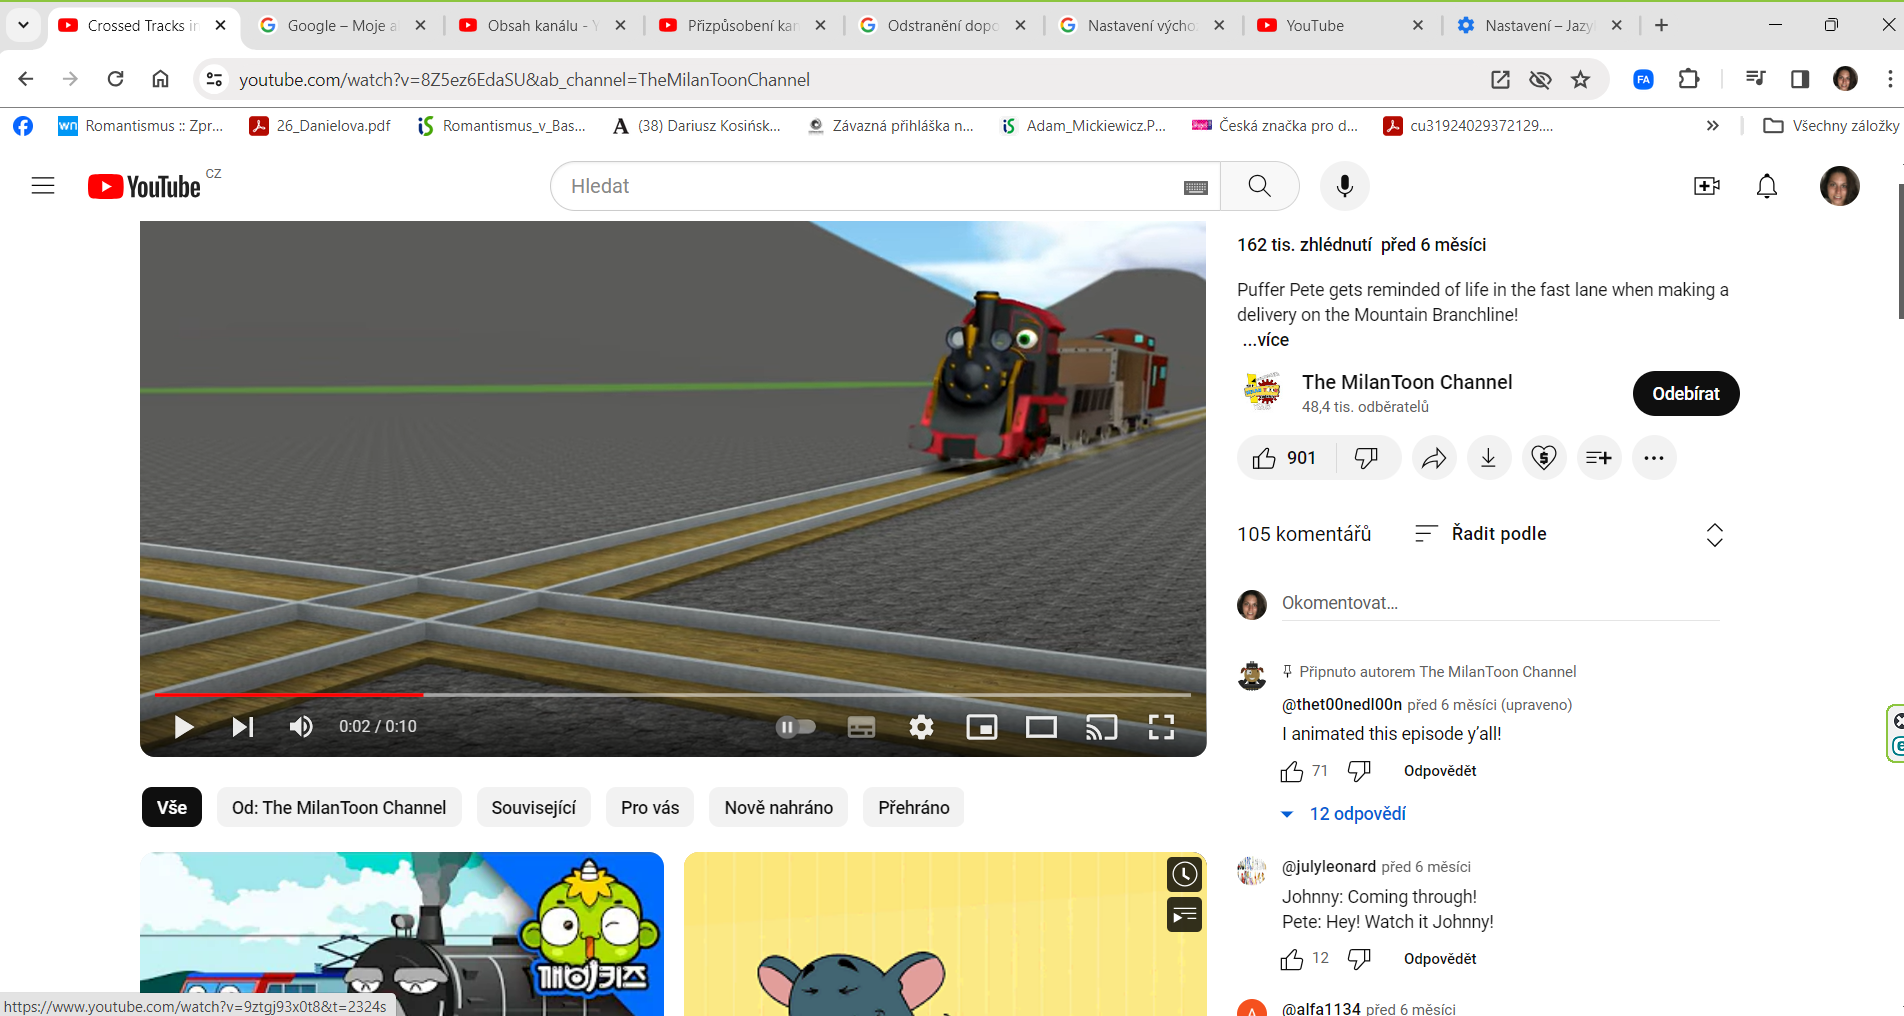Start voice search with the microphone
This screenshot has height=1016, width=1904.
pos(1345,186)
